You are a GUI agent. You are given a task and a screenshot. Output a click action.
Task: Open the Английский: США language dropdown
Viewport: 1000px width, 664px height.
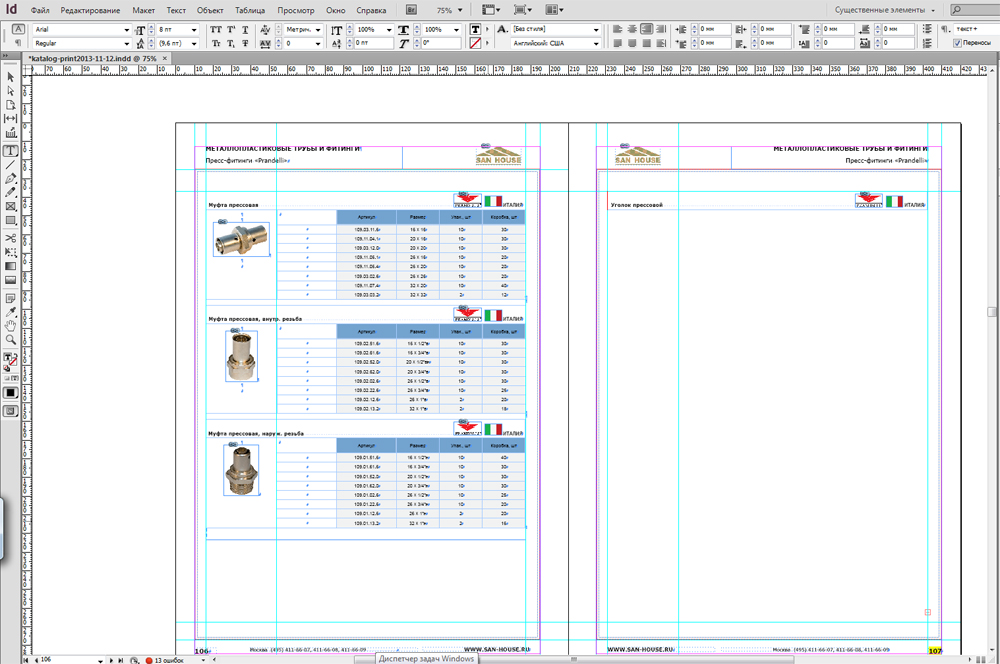596,43
